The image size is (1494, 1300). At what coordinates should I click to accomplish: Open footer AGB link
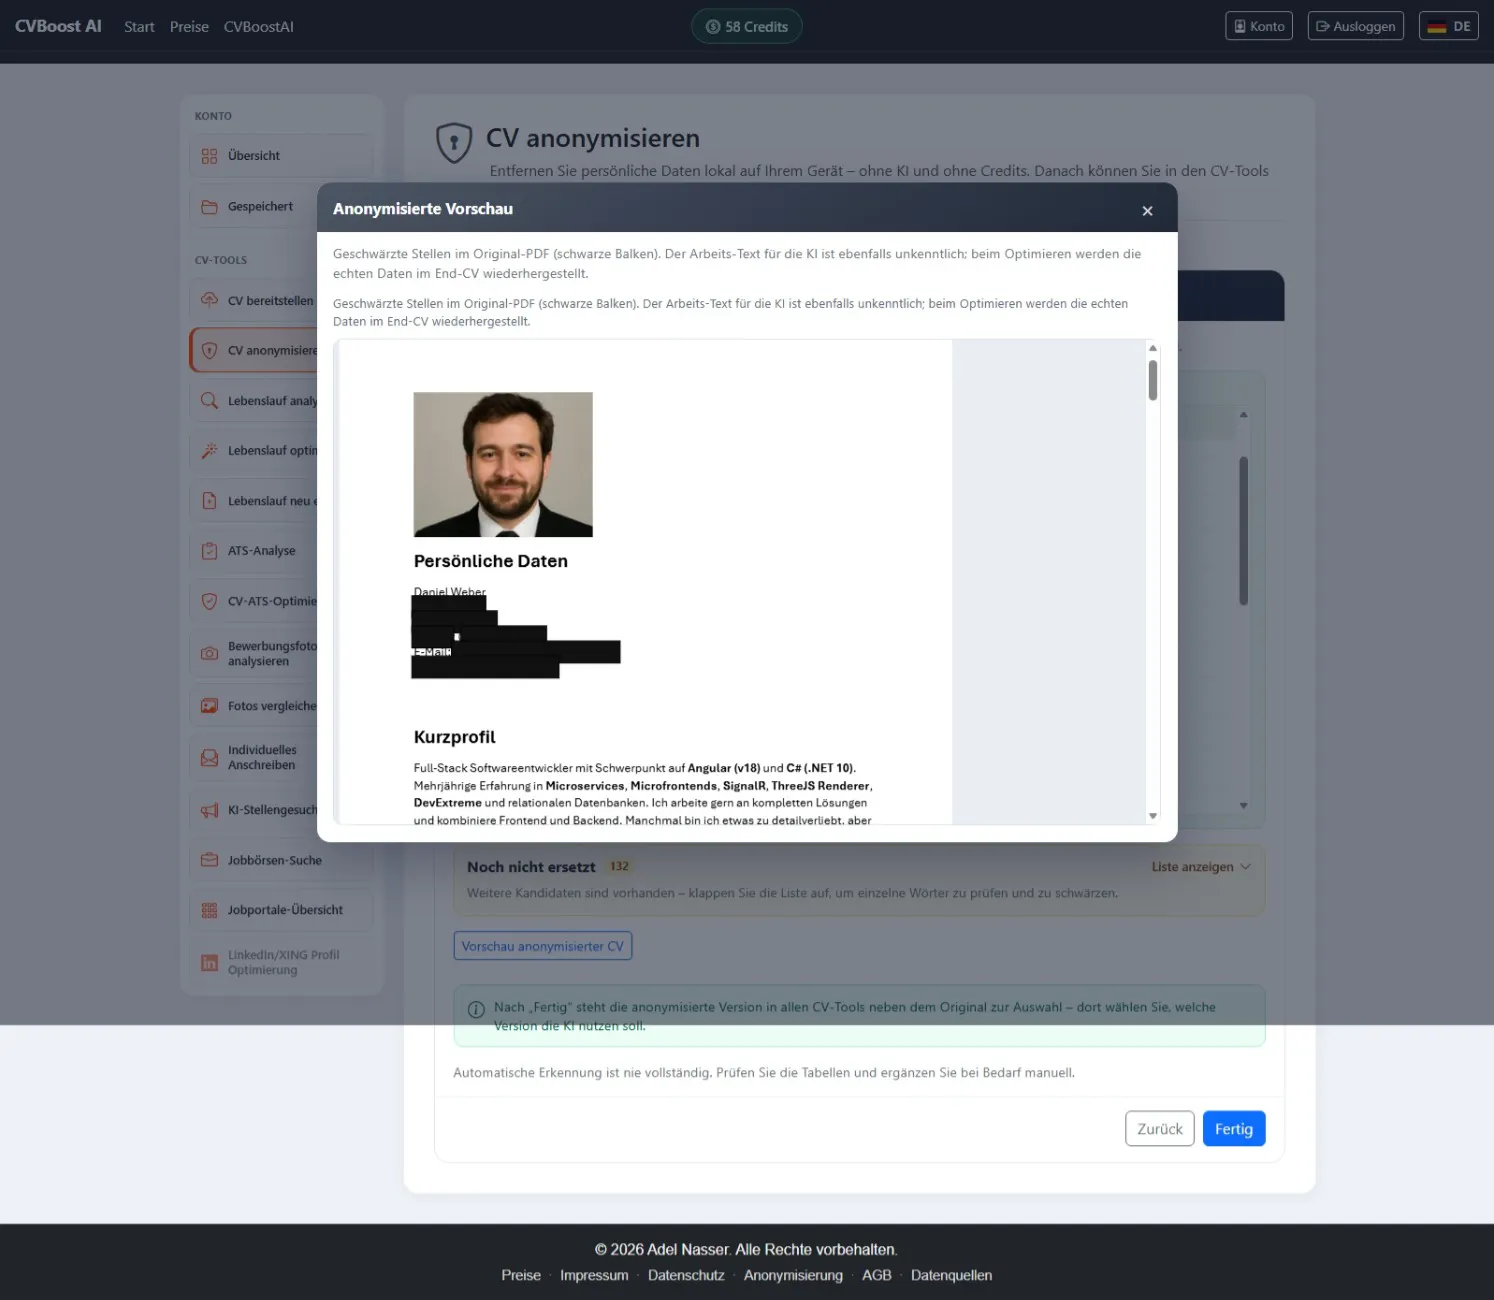pyautogui.click(x=877, y=1275)
